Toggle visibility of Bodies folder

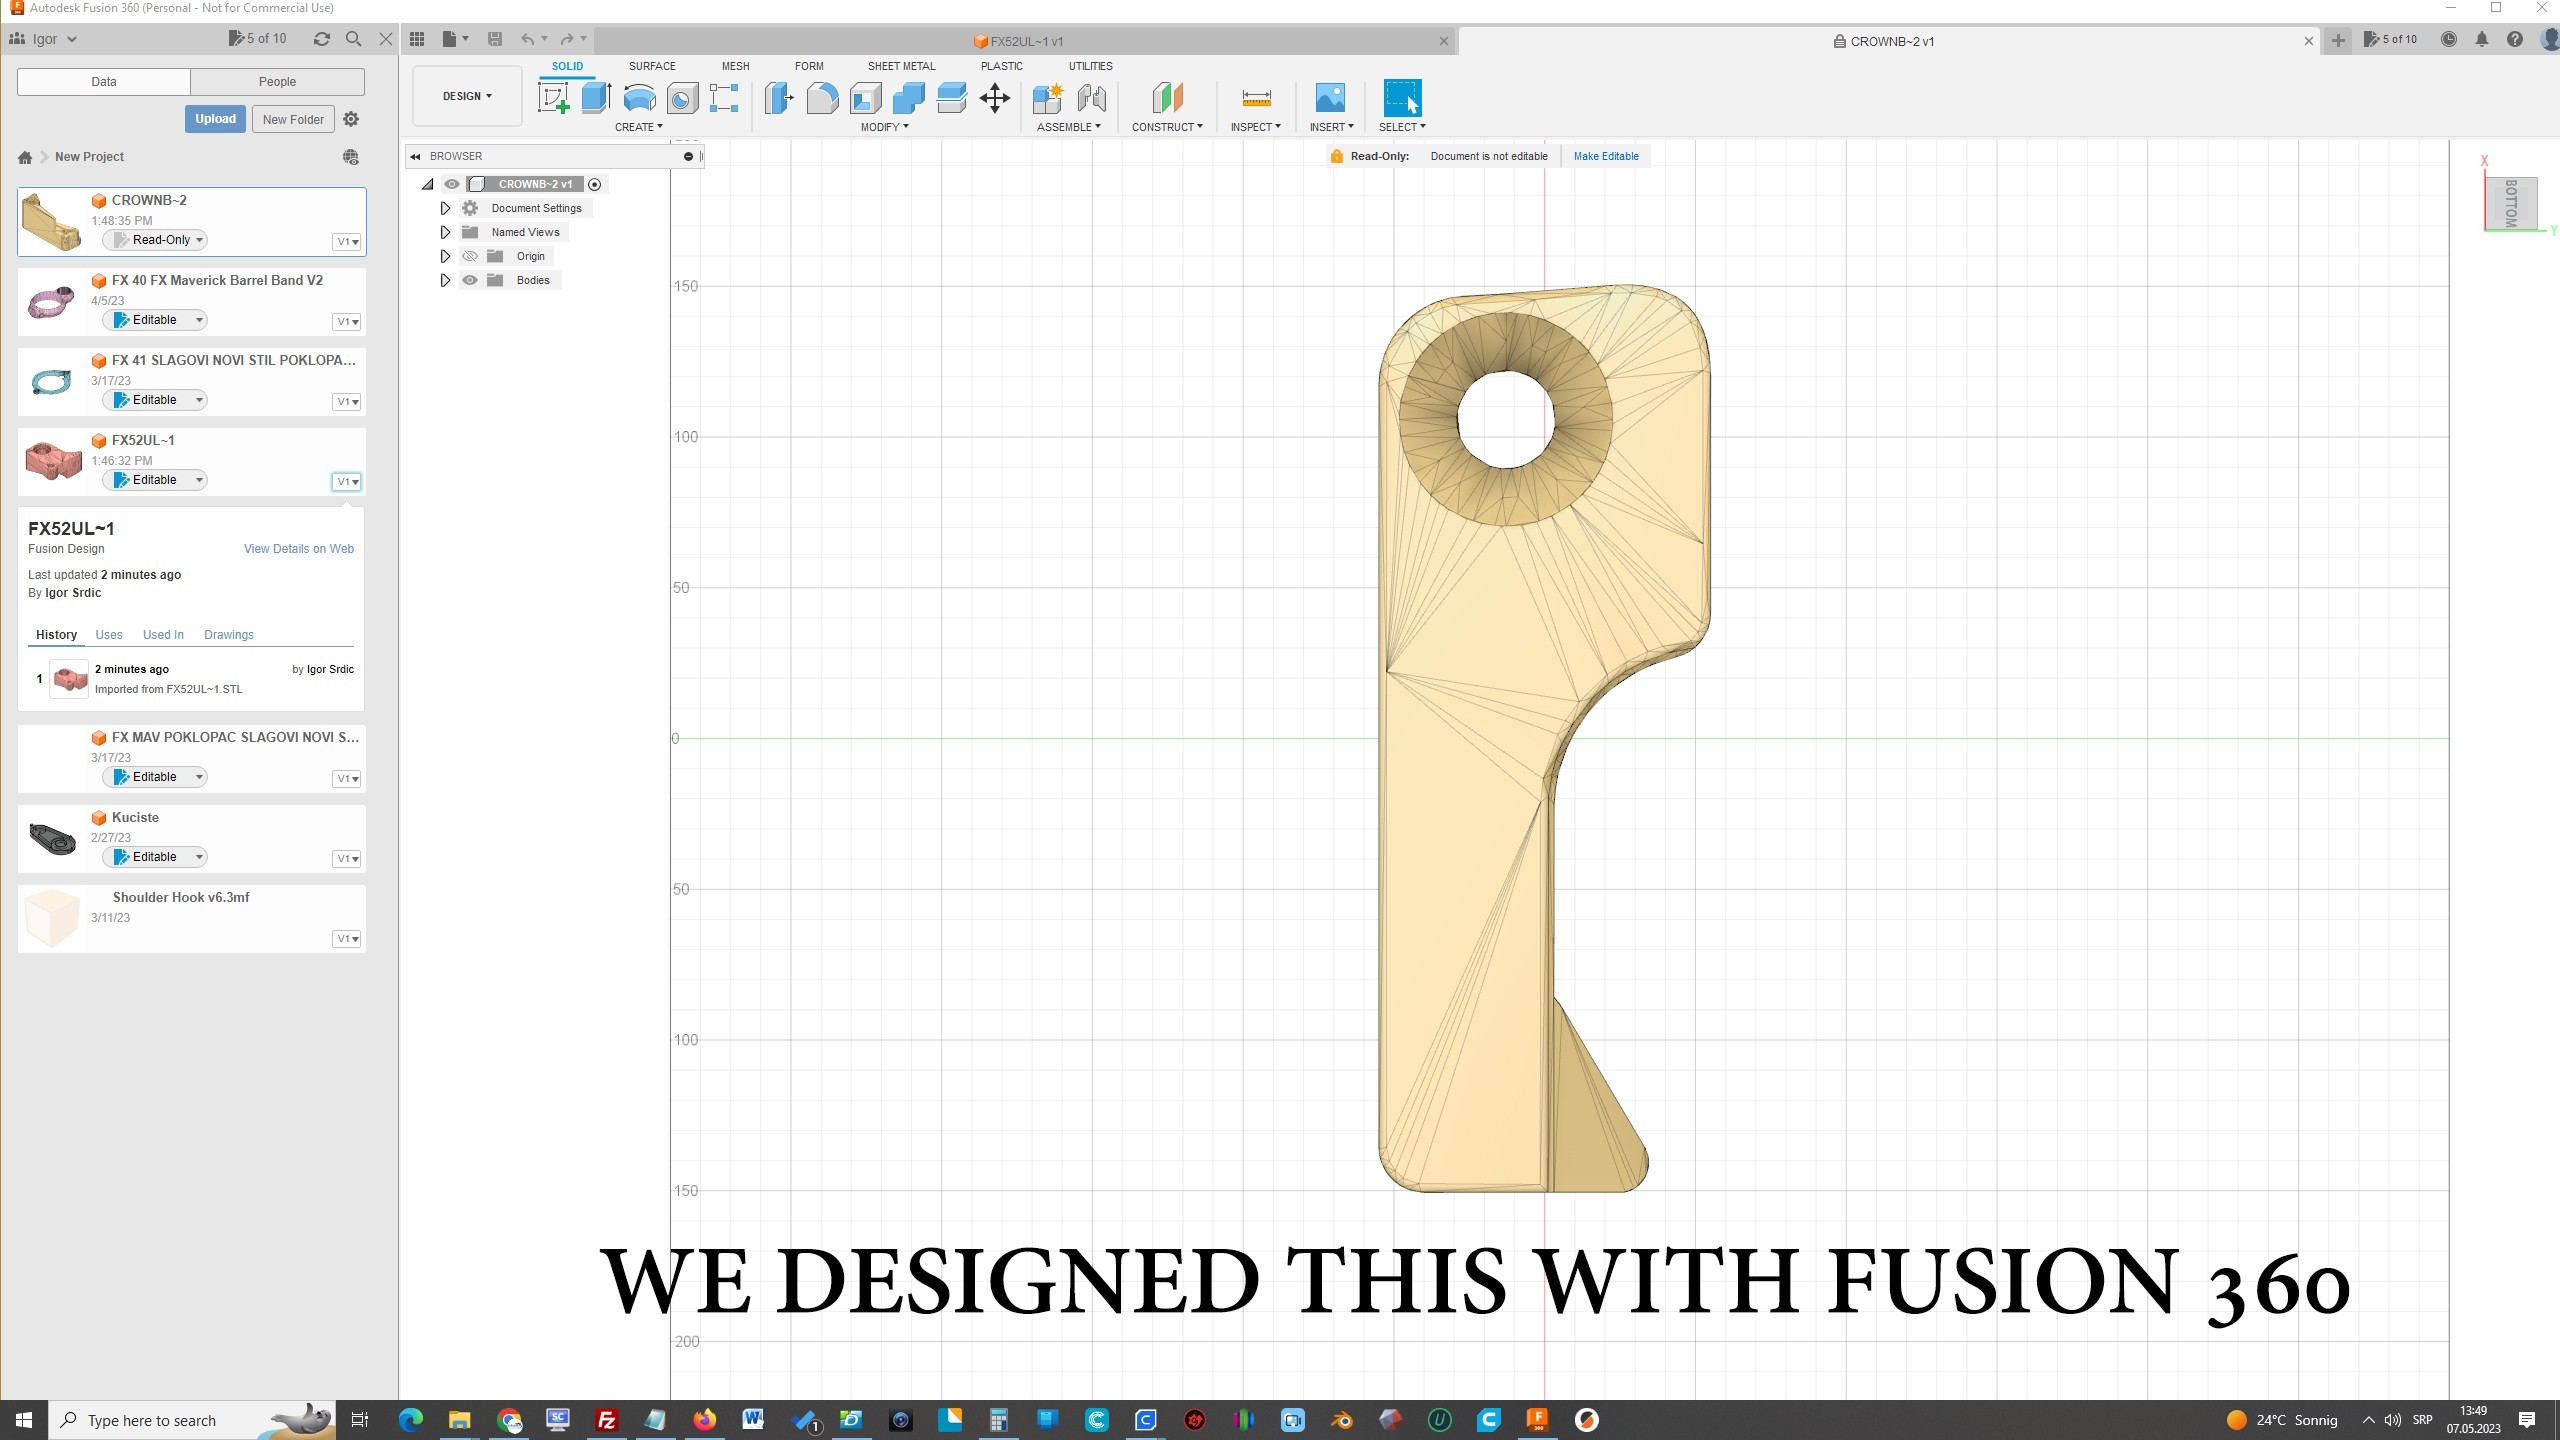pos(470,280)
